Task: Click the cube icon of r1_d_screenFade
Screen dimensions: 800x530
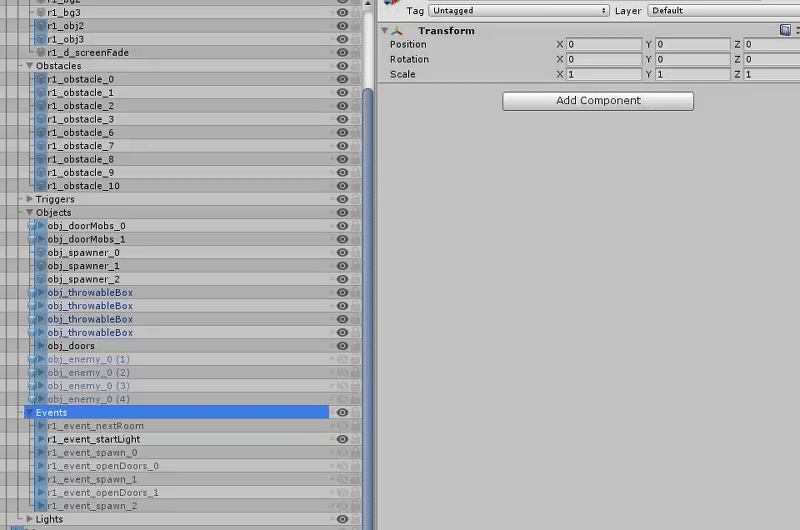Action: 41,53
